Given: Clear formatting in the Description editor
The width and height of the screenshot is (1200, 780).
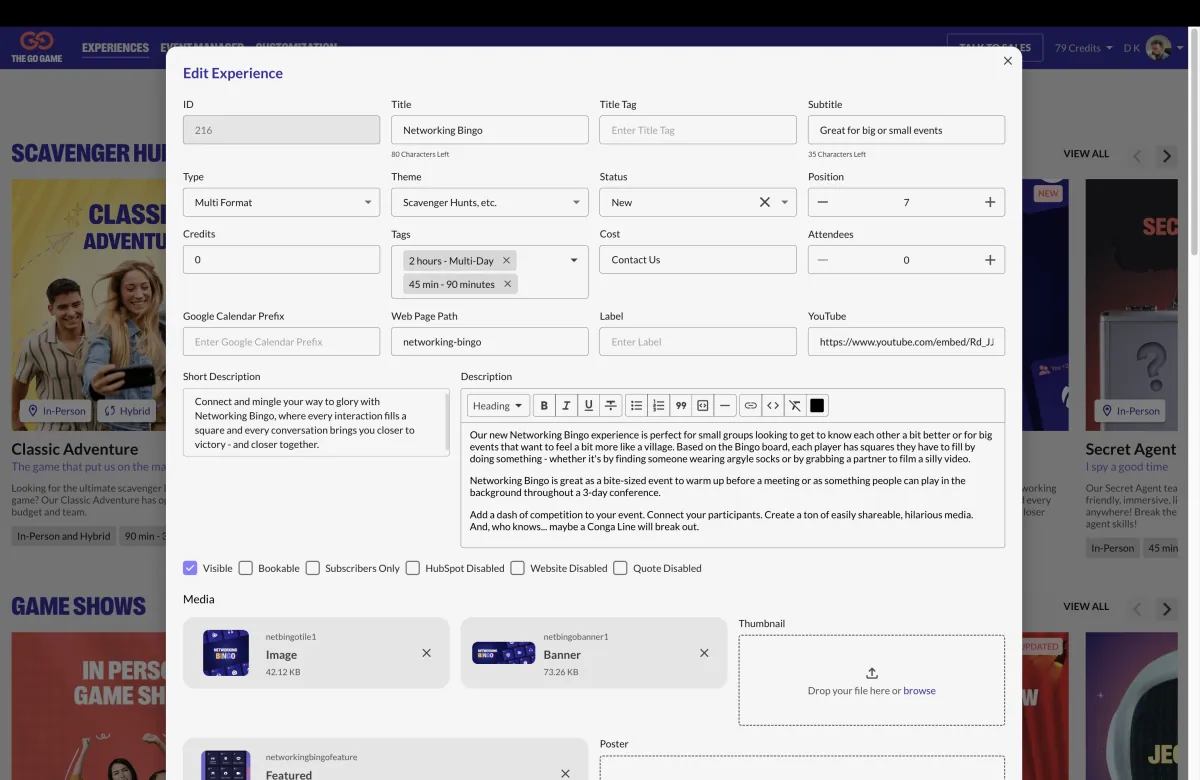Looking at the screenshot, I should click(x=795, y=406).
